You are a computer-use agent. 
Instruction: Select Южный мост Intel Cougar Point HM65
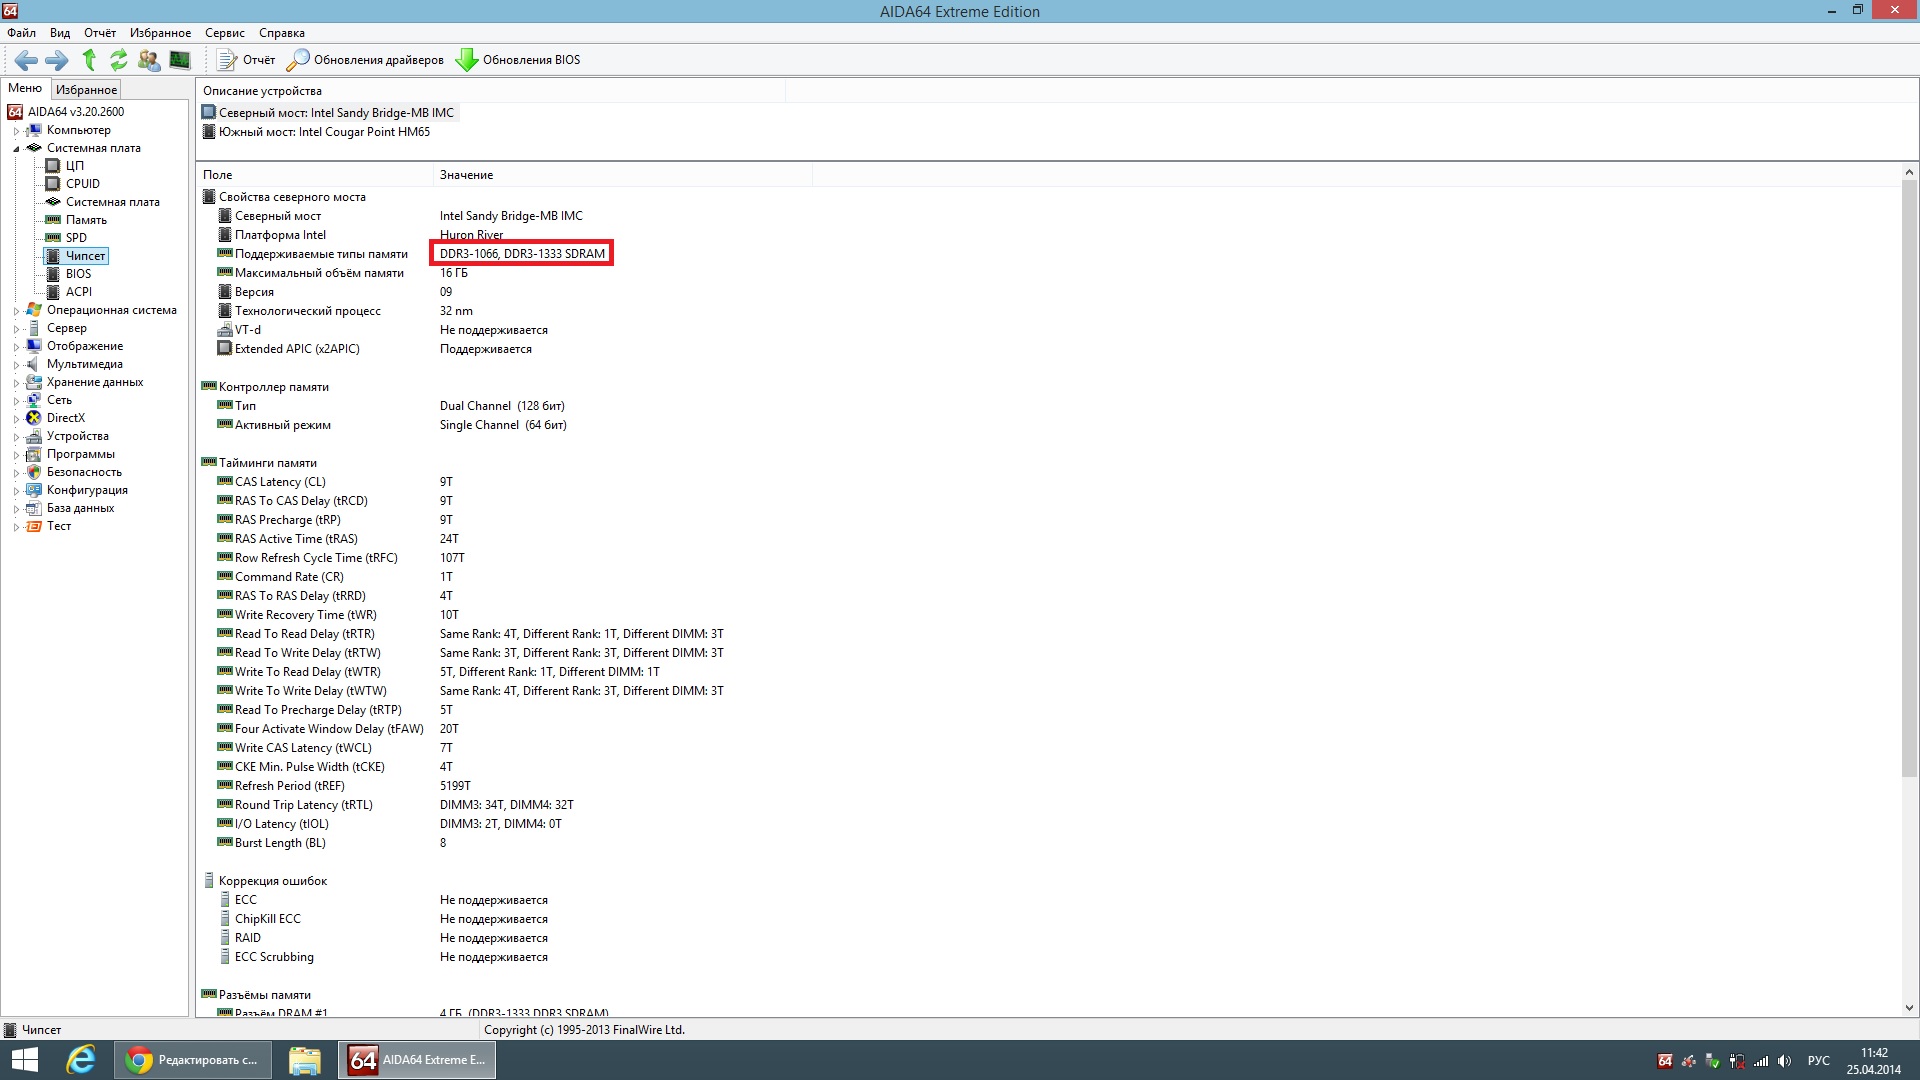323,132
